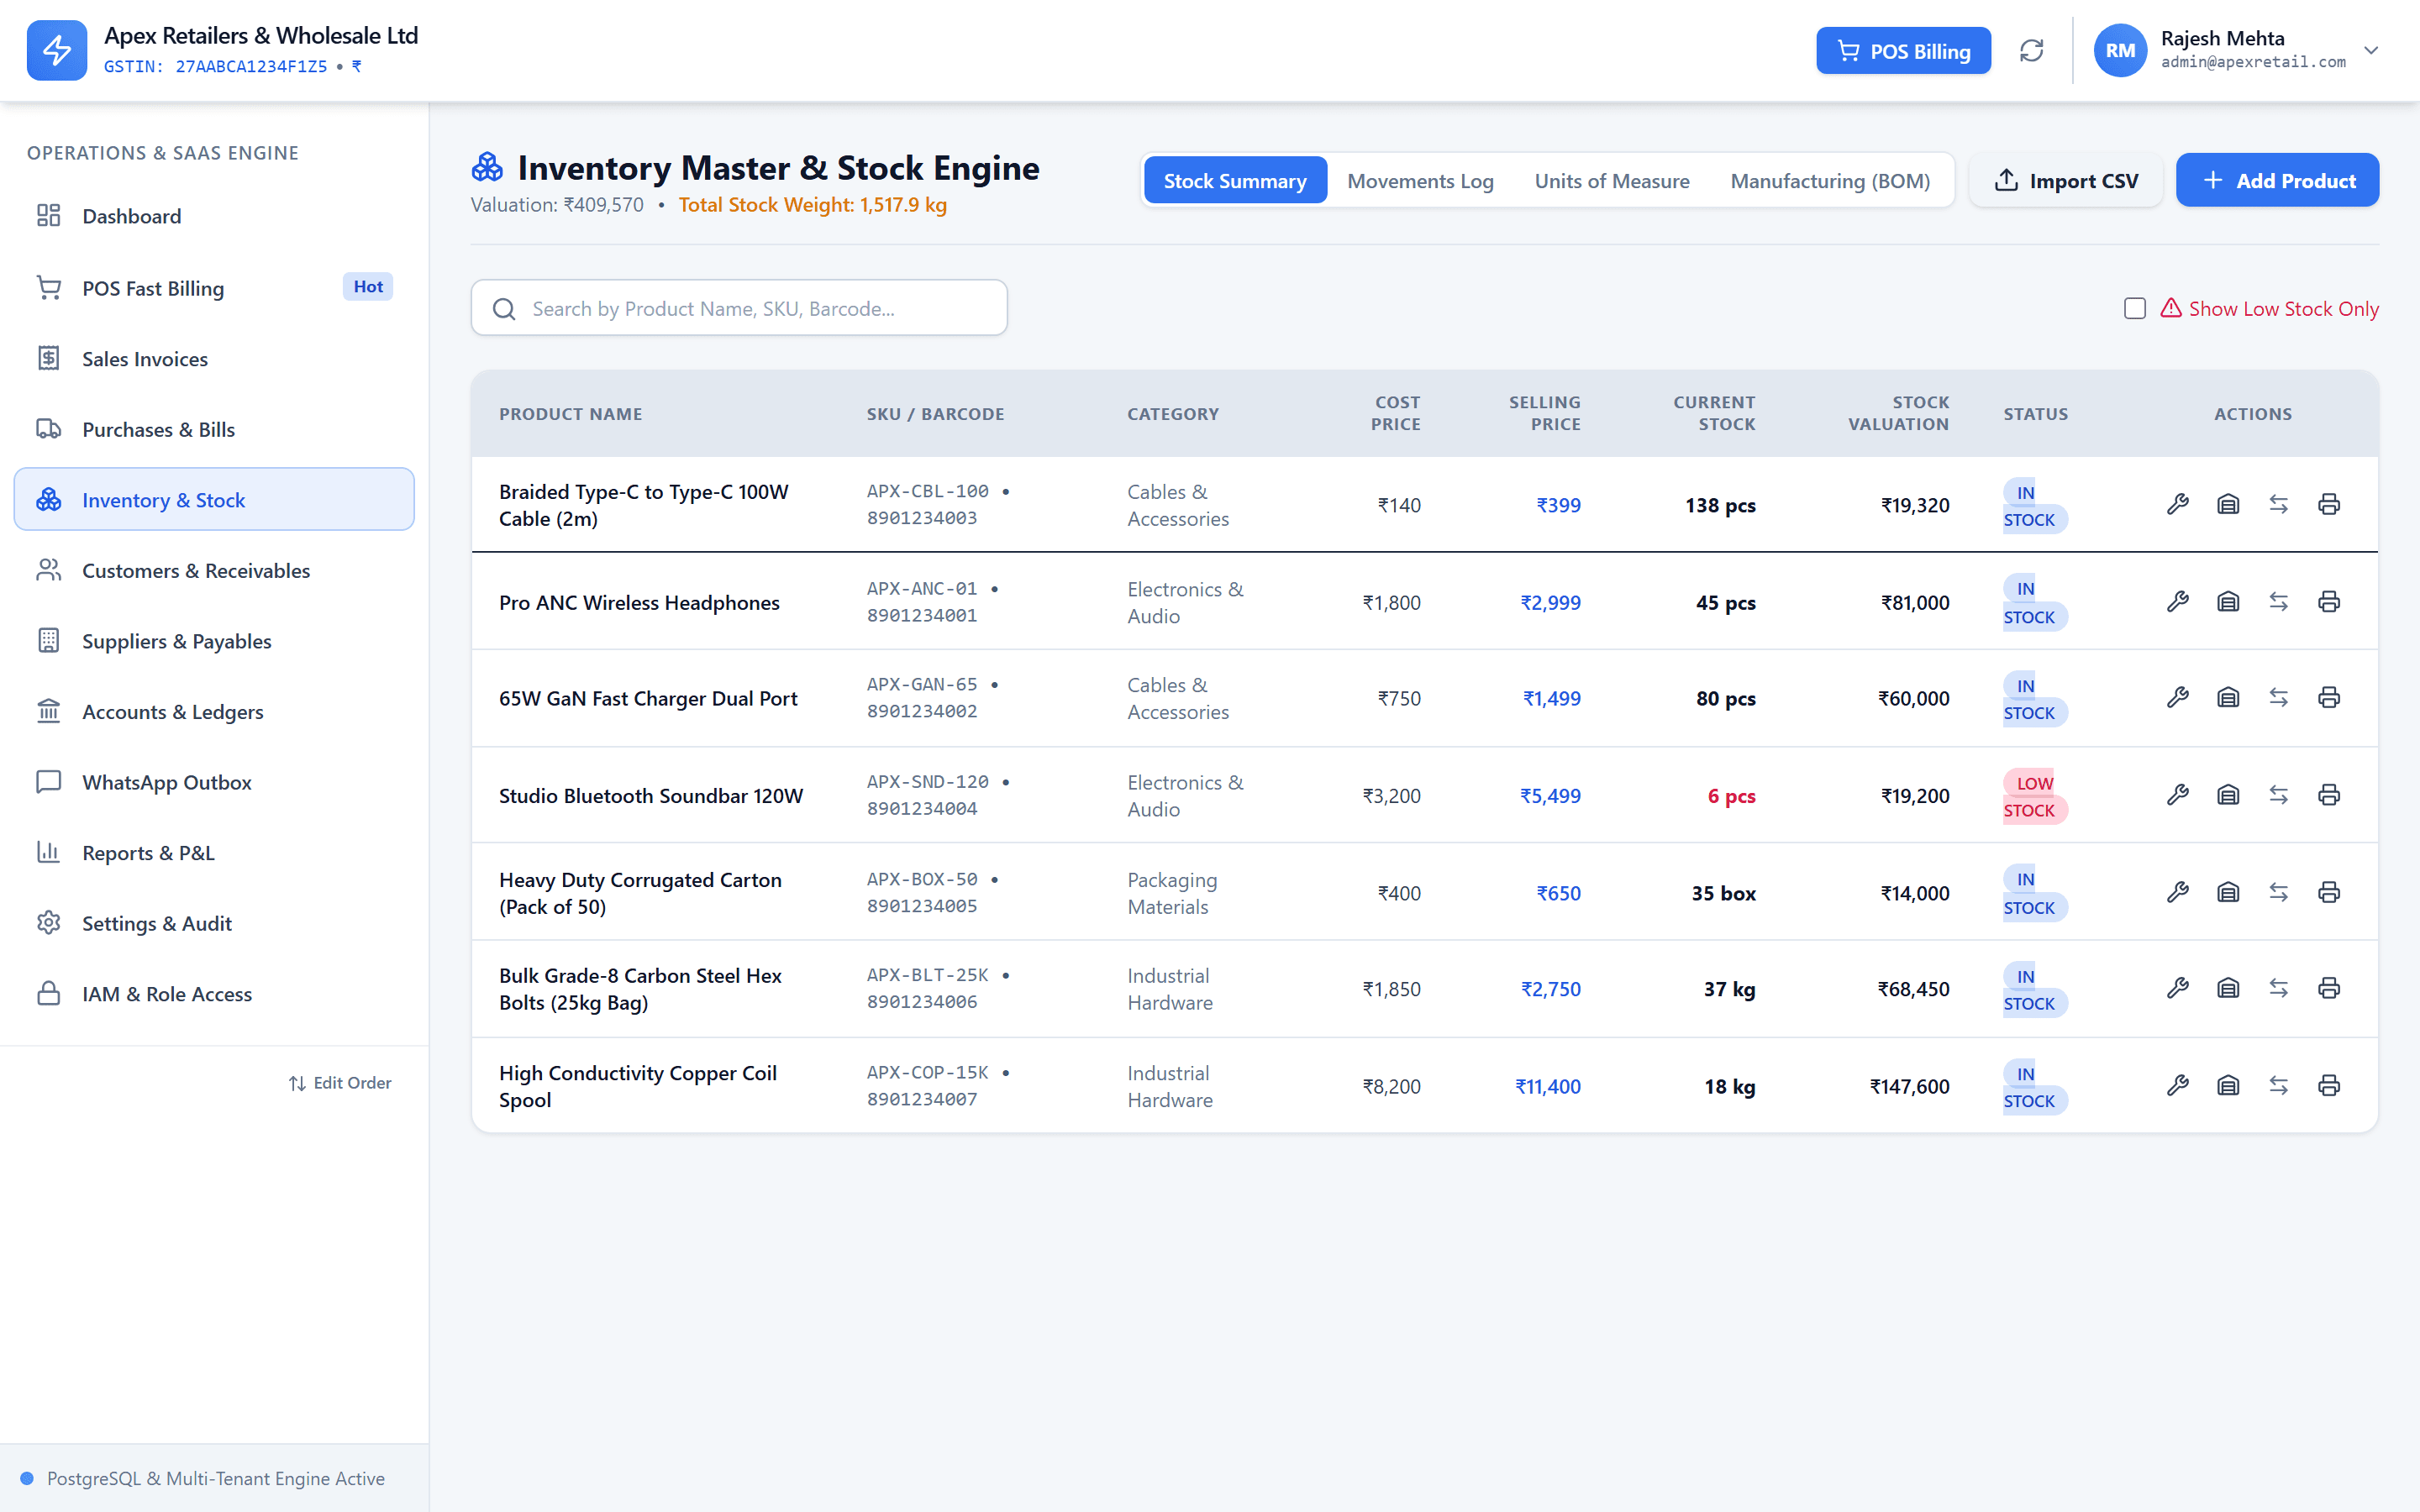Viewport: 2420px width, 1512px height.
Task: Open Reports & P&L
Action: pos(214,853)
